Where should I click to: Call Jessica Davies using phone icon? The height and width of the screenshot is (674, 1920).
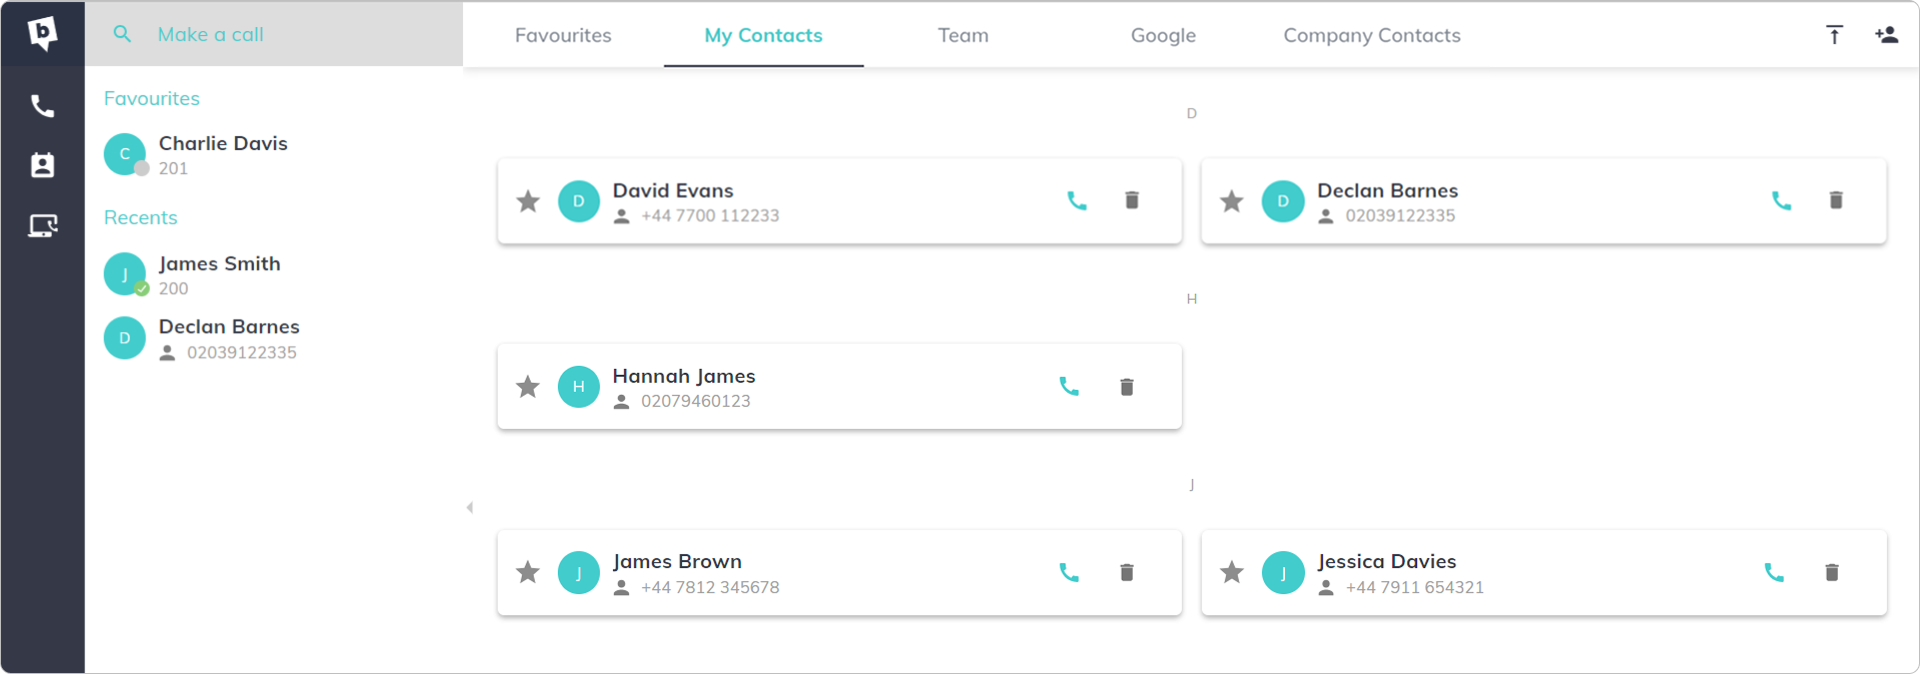1774,573
